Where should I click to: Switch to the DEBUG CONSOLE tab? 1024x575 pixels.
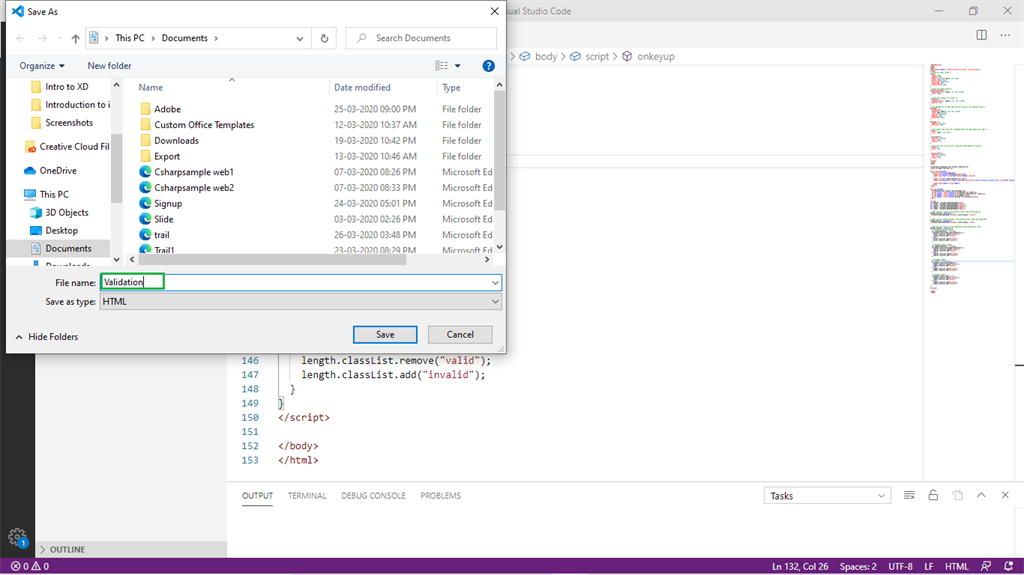click(x=373, y=496)
